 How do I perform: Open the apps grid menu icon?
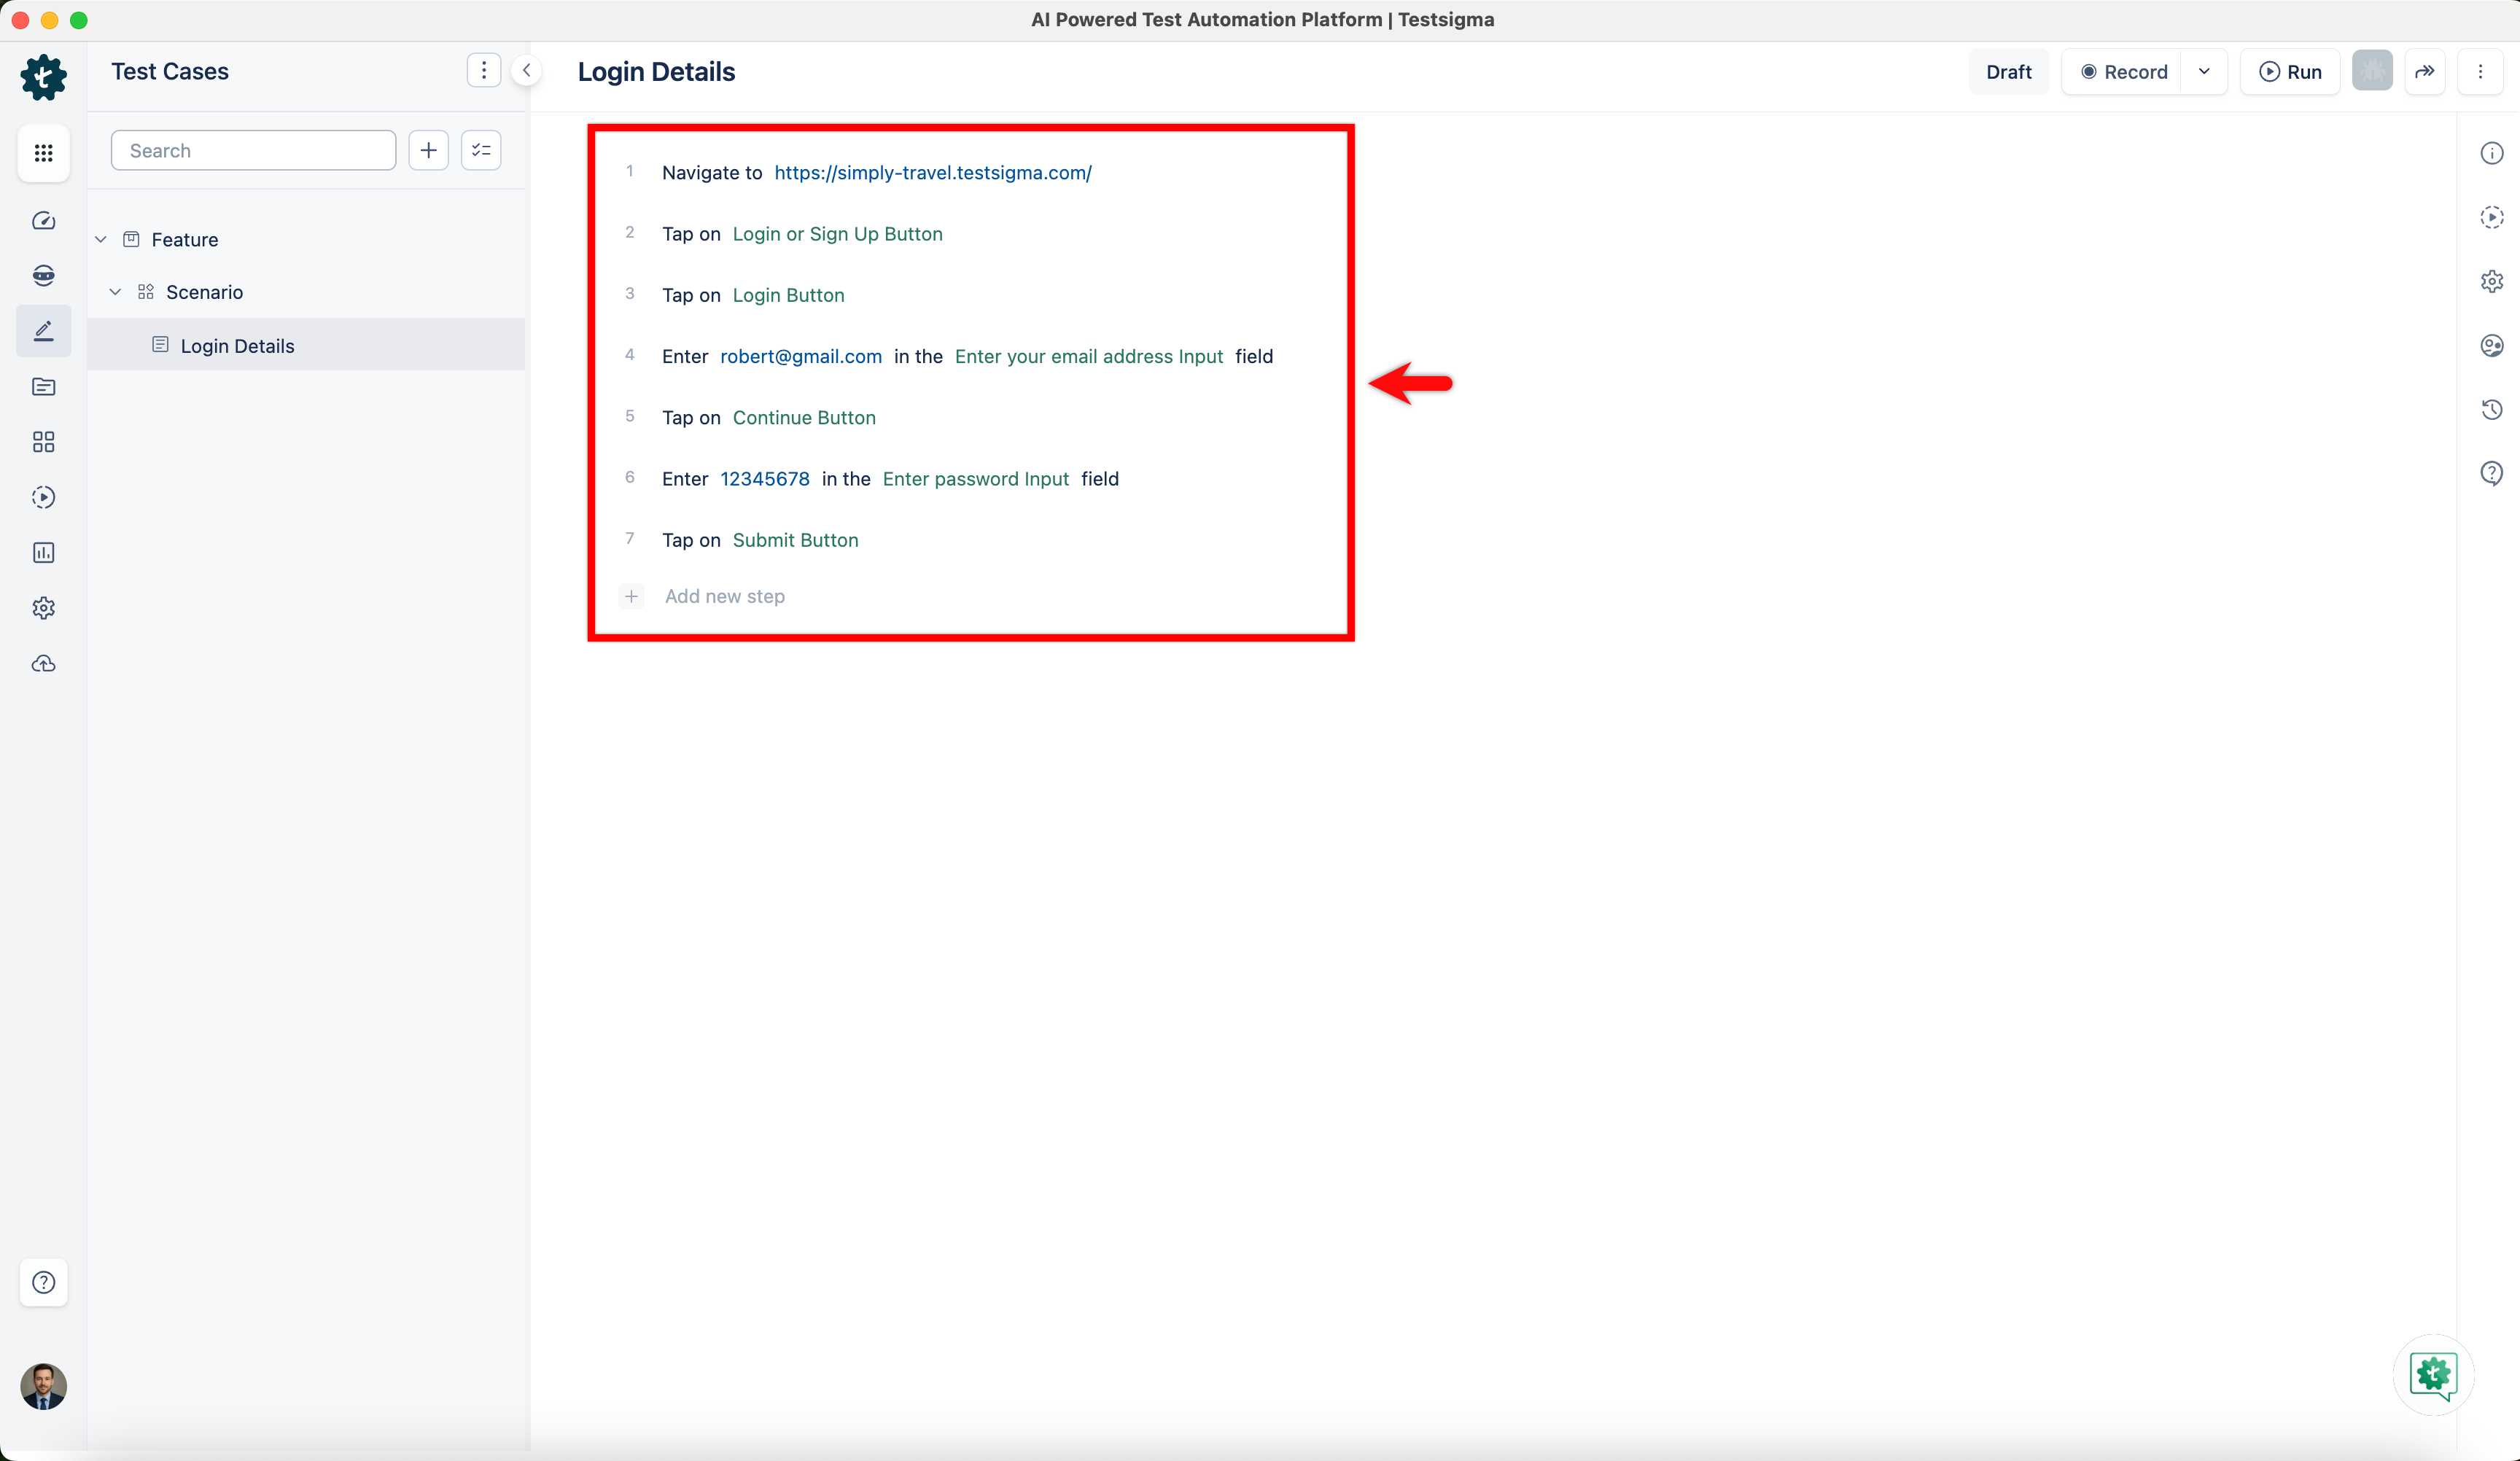coord(43,153)
